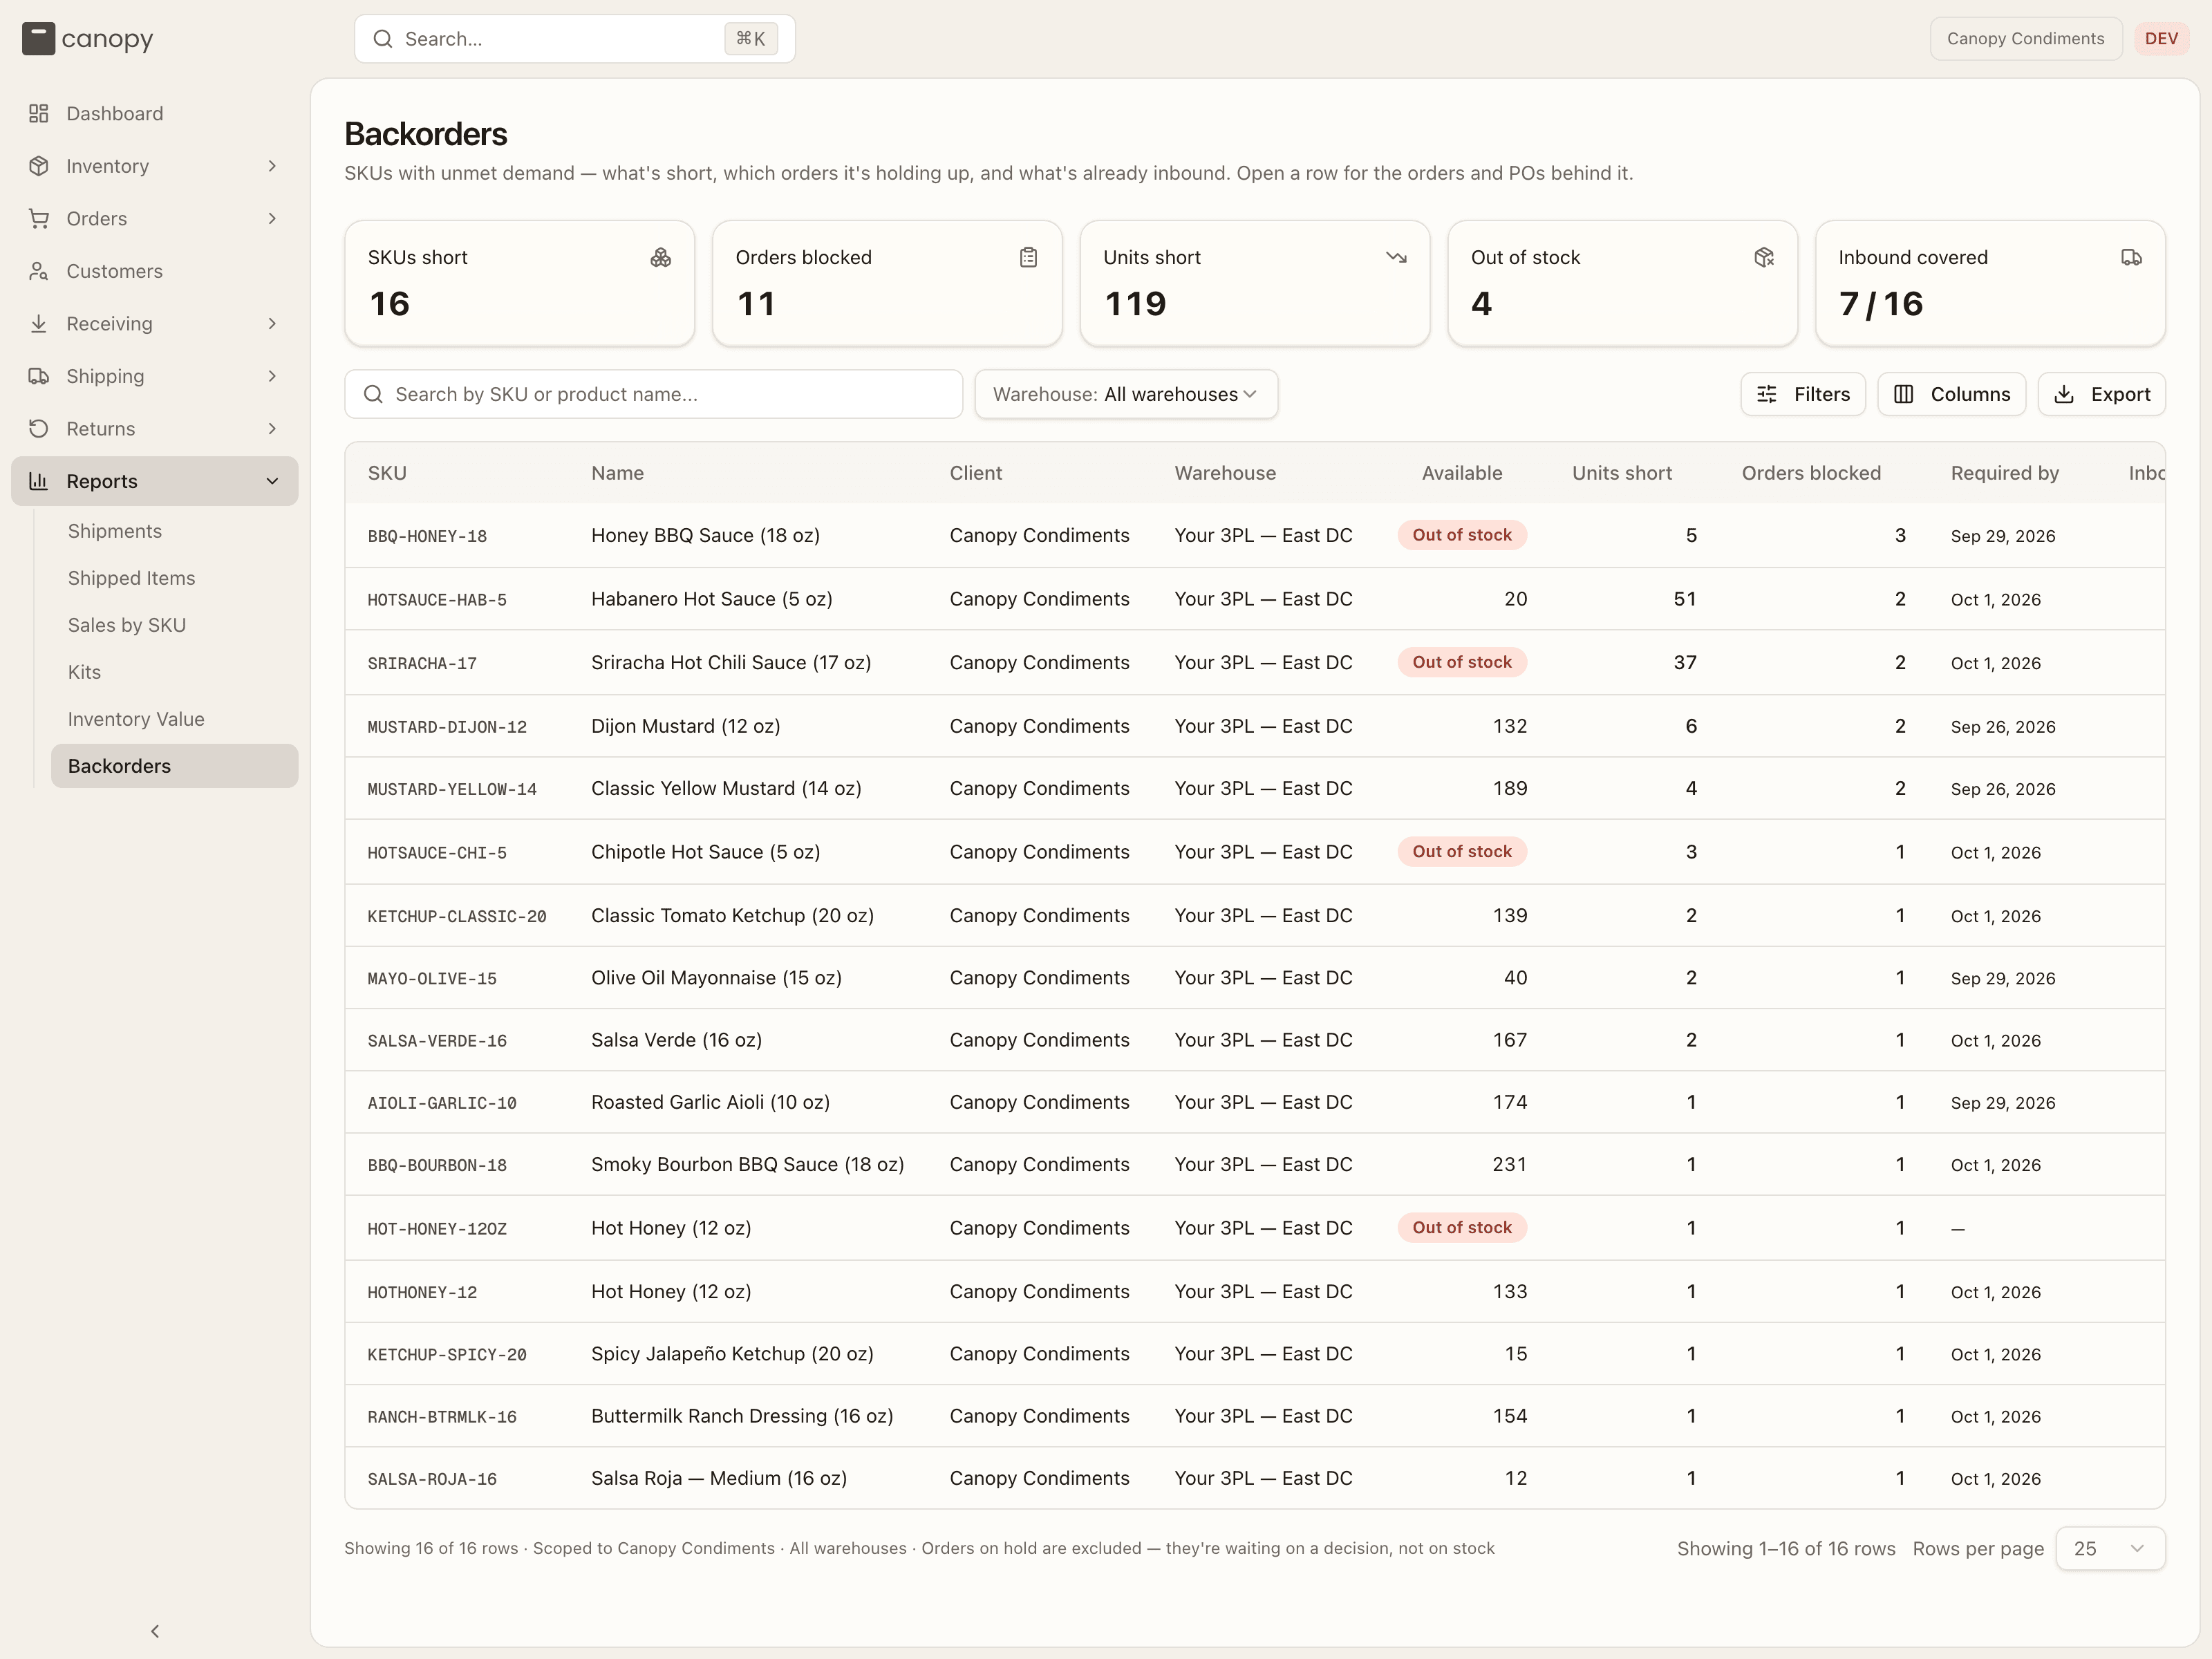Image resolution: width=2212 pixels, height=1659 pixels.
Task: Expand the Inventory submenu chevron
Action: tap(272, 166)
